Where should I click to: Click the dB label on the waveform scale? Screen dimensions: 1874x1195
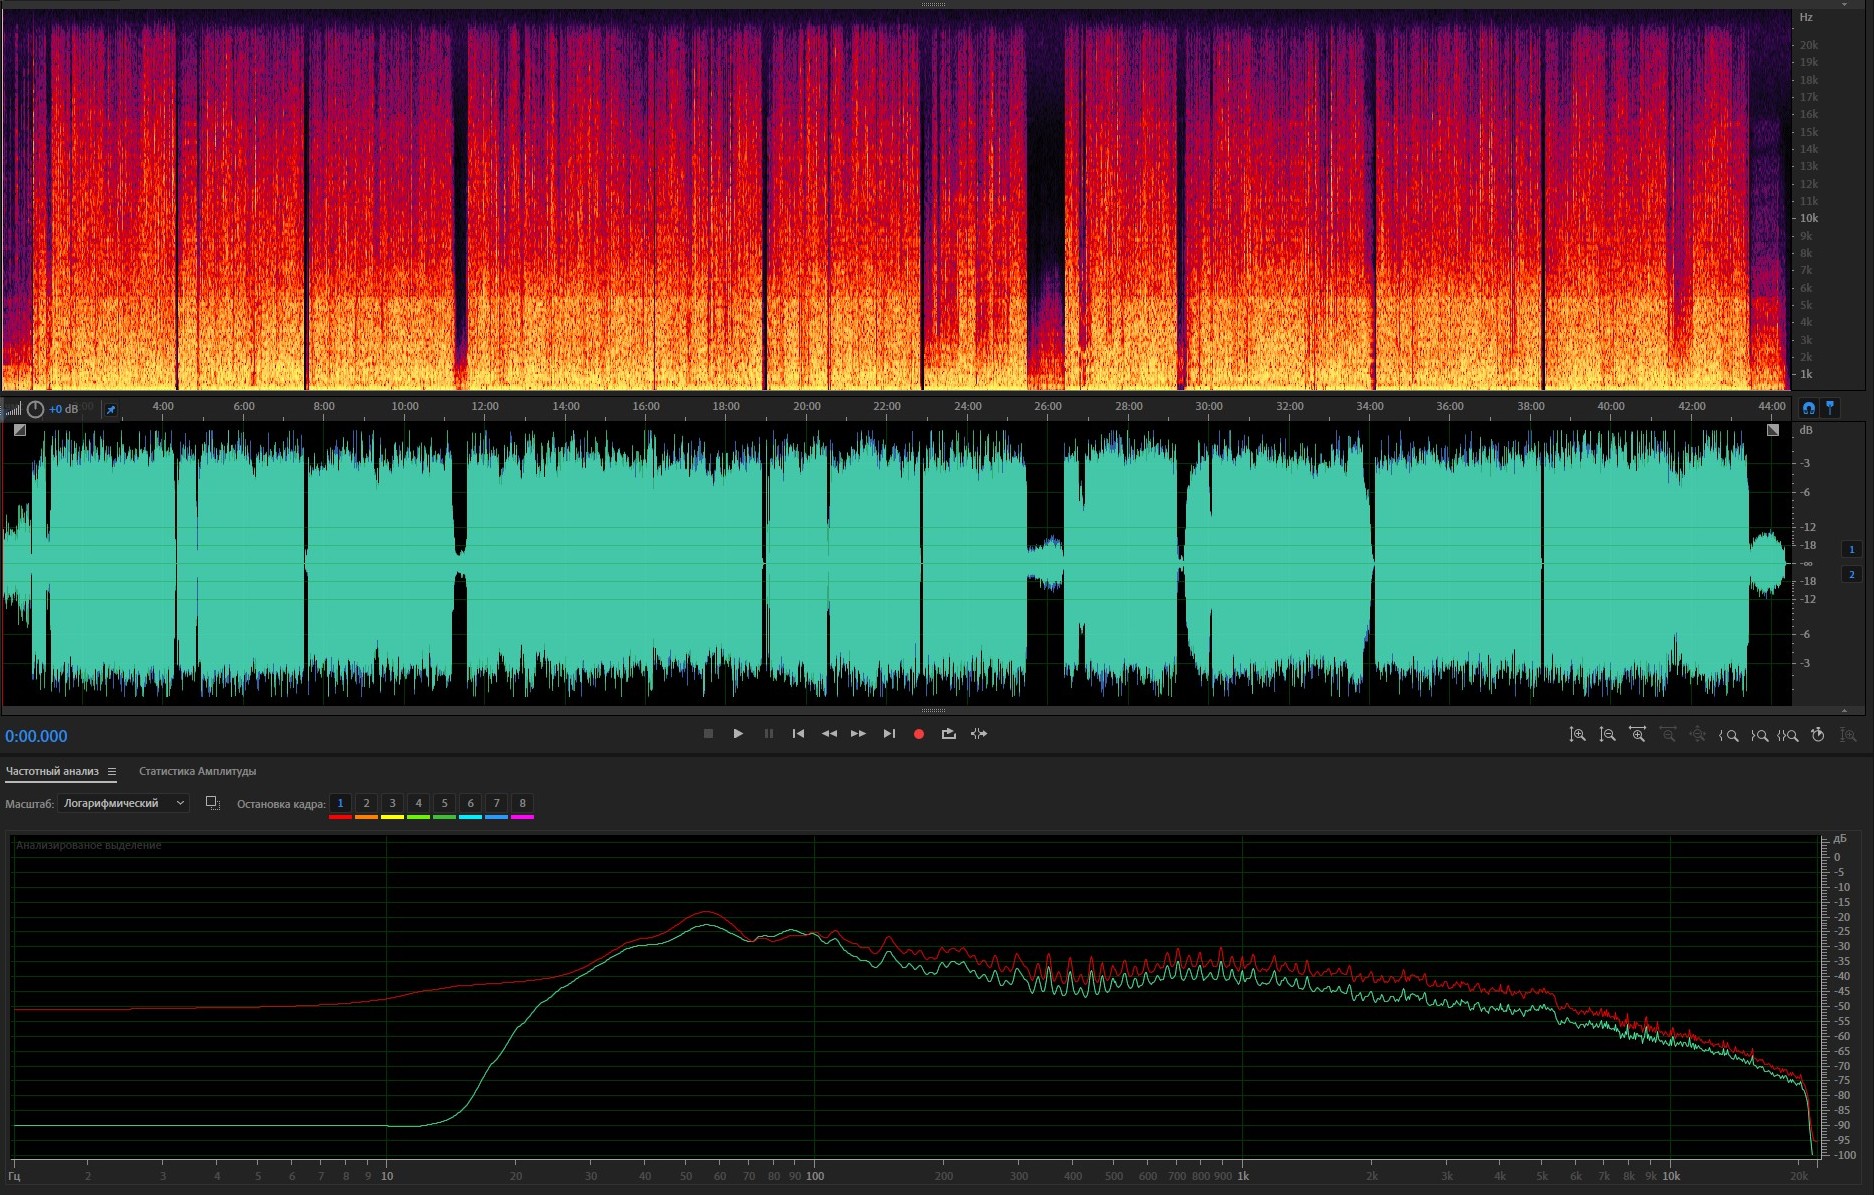(1806, 430)
